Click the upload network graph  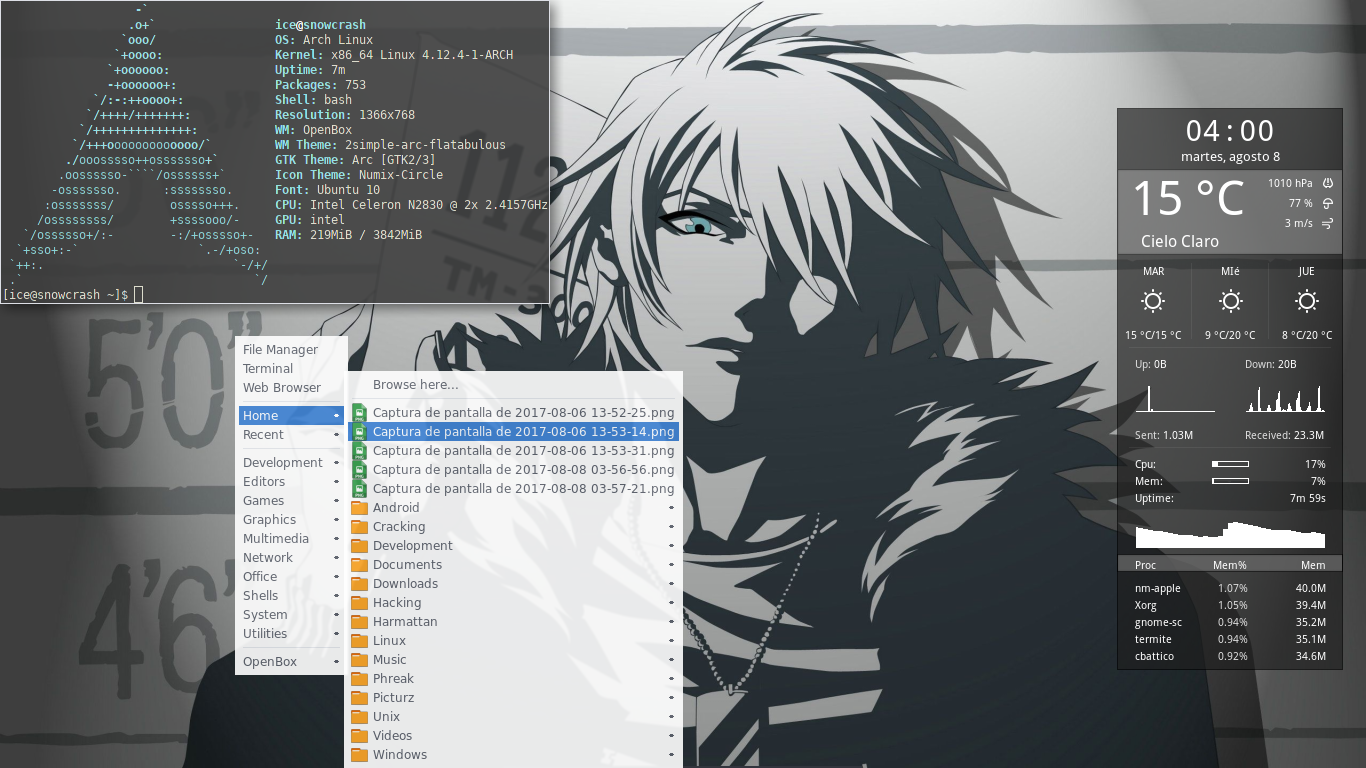point(1175,399)
